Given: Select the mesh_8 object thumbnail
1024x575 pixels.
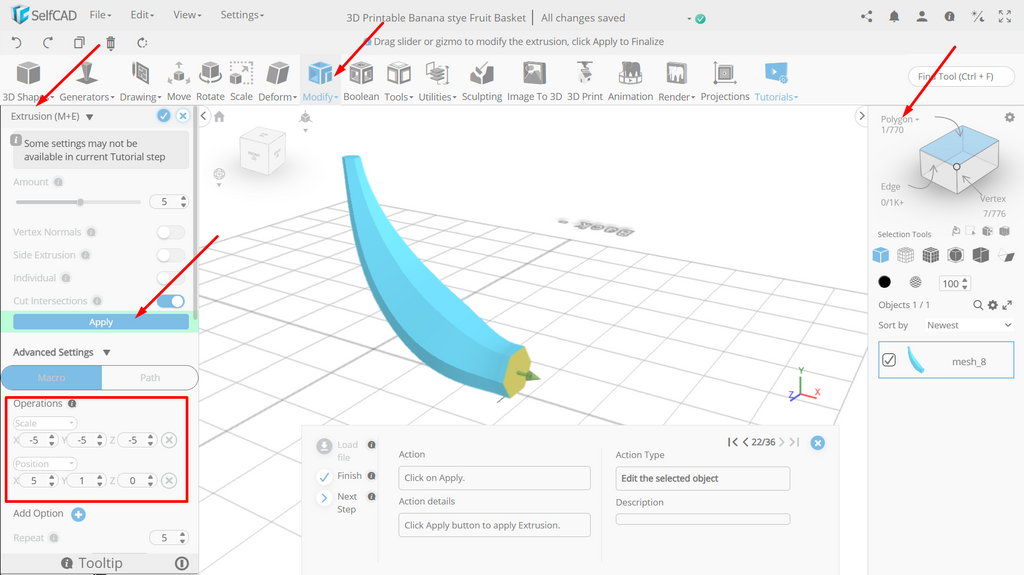Looking at the screenshot, I should point(916,359).
